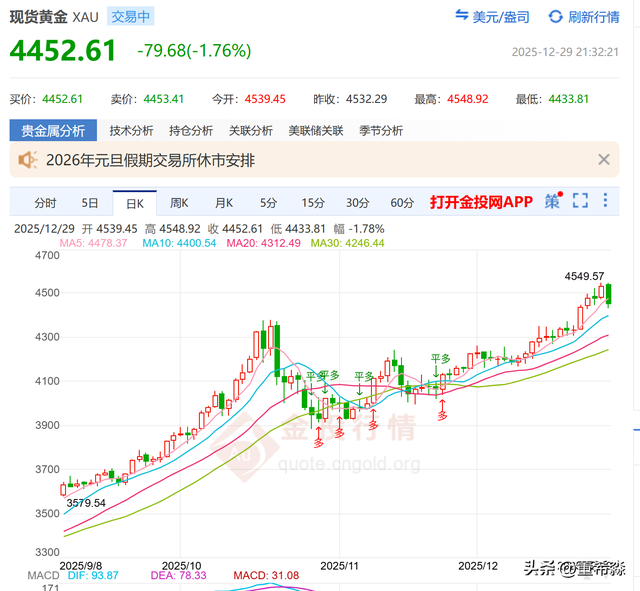Open the 持仓分析 position analysis tab
This screenshot has height=591, width=640.
pos(191,130)
